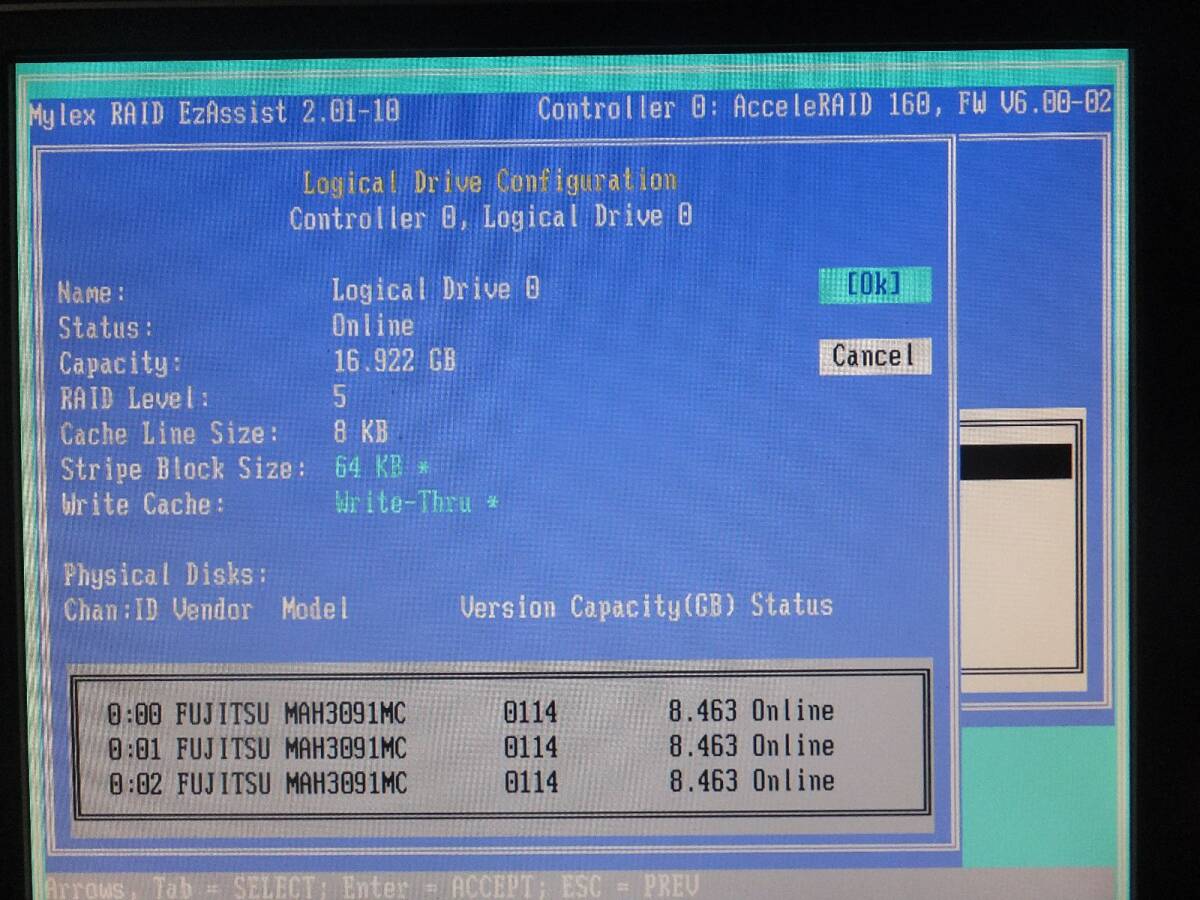Screen dimensions: 1200x900
Task: Click the RAID Level value 5
Action: pos(340,397)
